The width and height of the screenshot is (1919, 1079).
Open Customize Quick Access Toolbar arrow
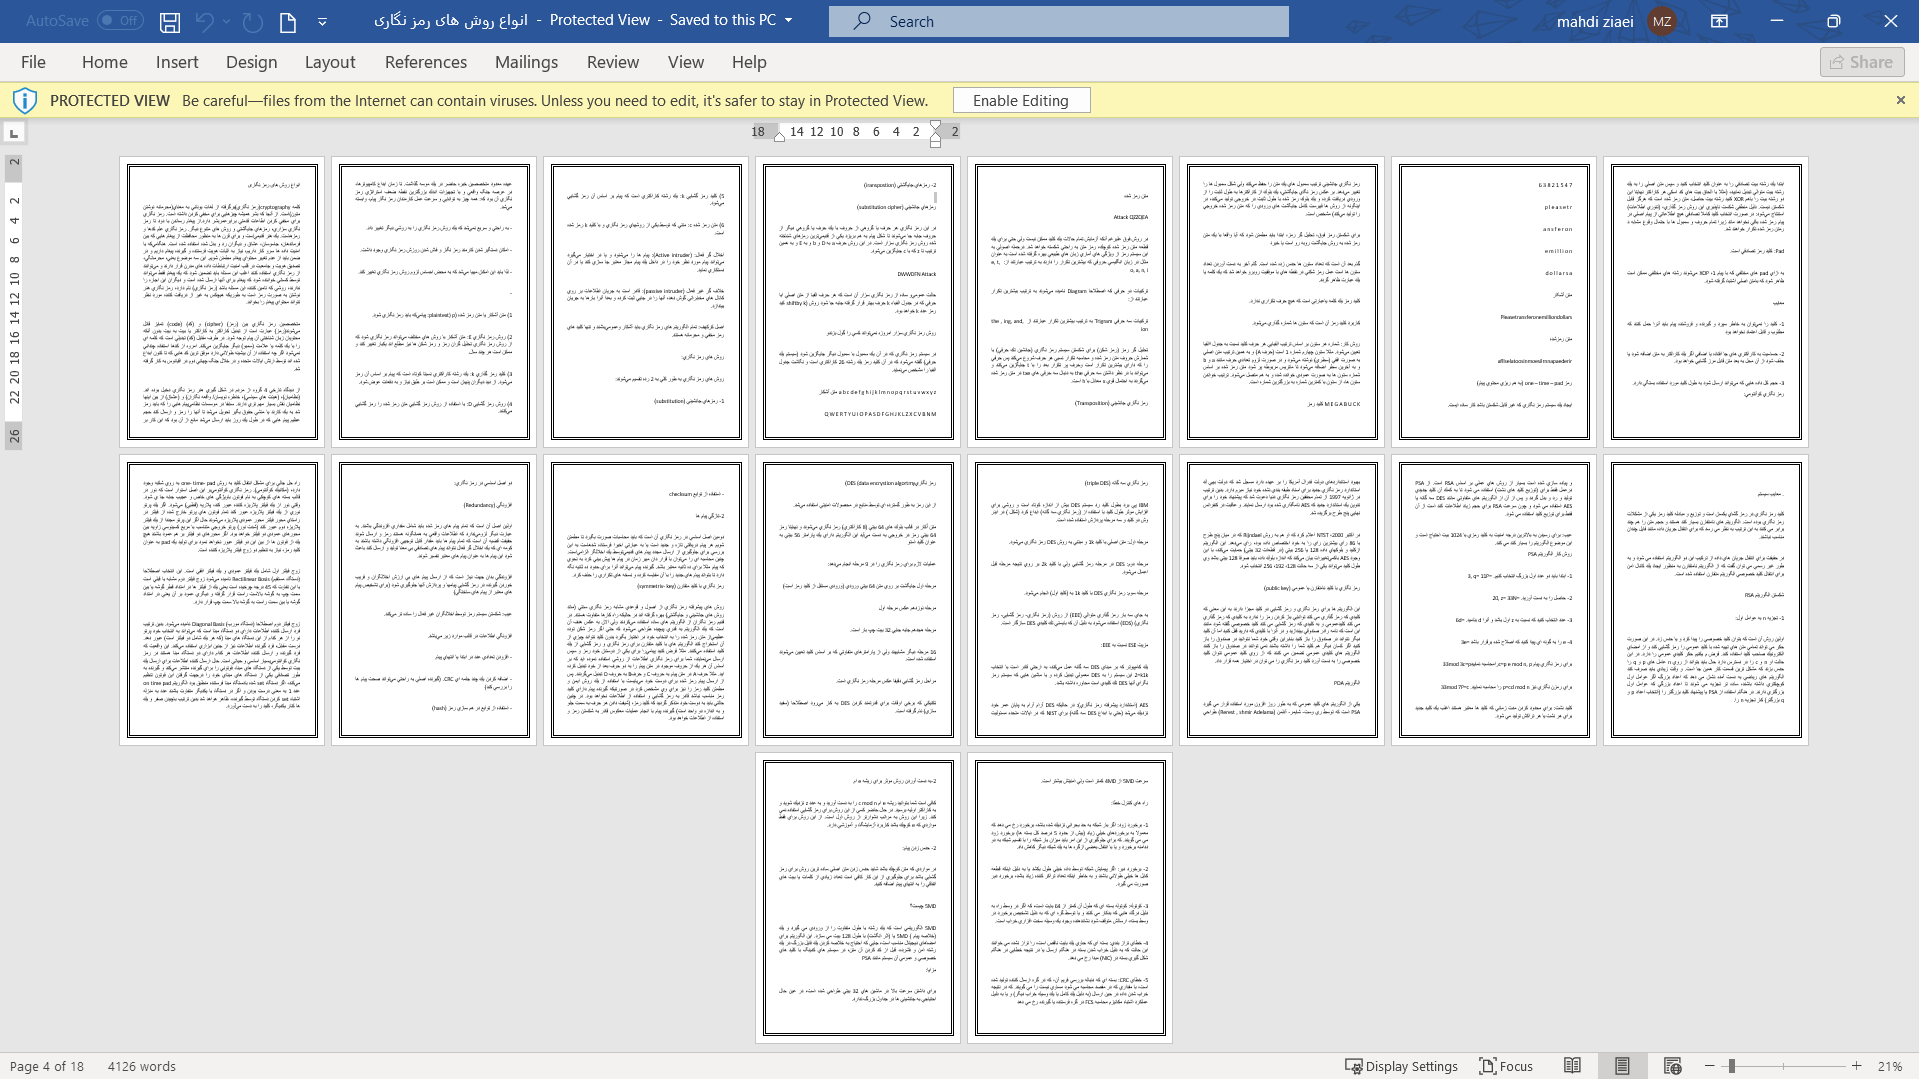point(322,21)
